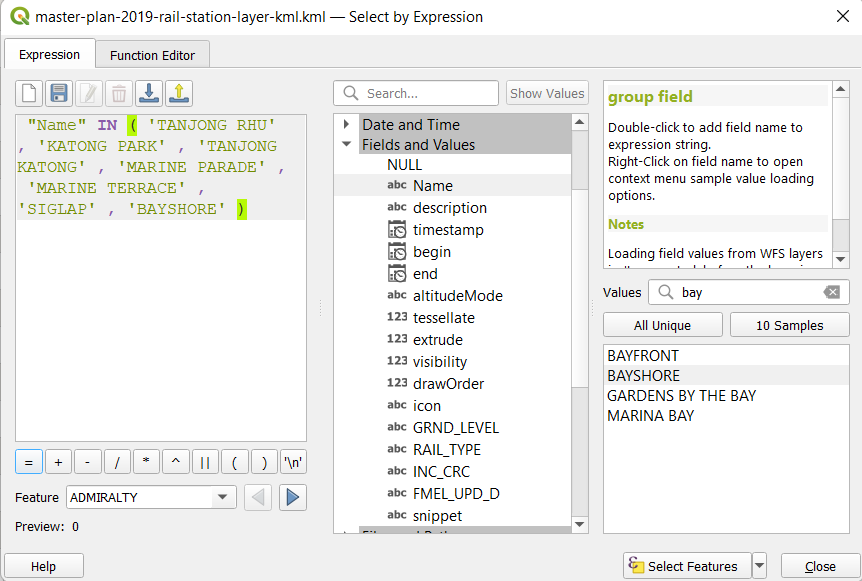Image resolution: width=862 pixels, height=581 pixels.
Task: Collapse the Fields and Values group
Action: [347, 145]
